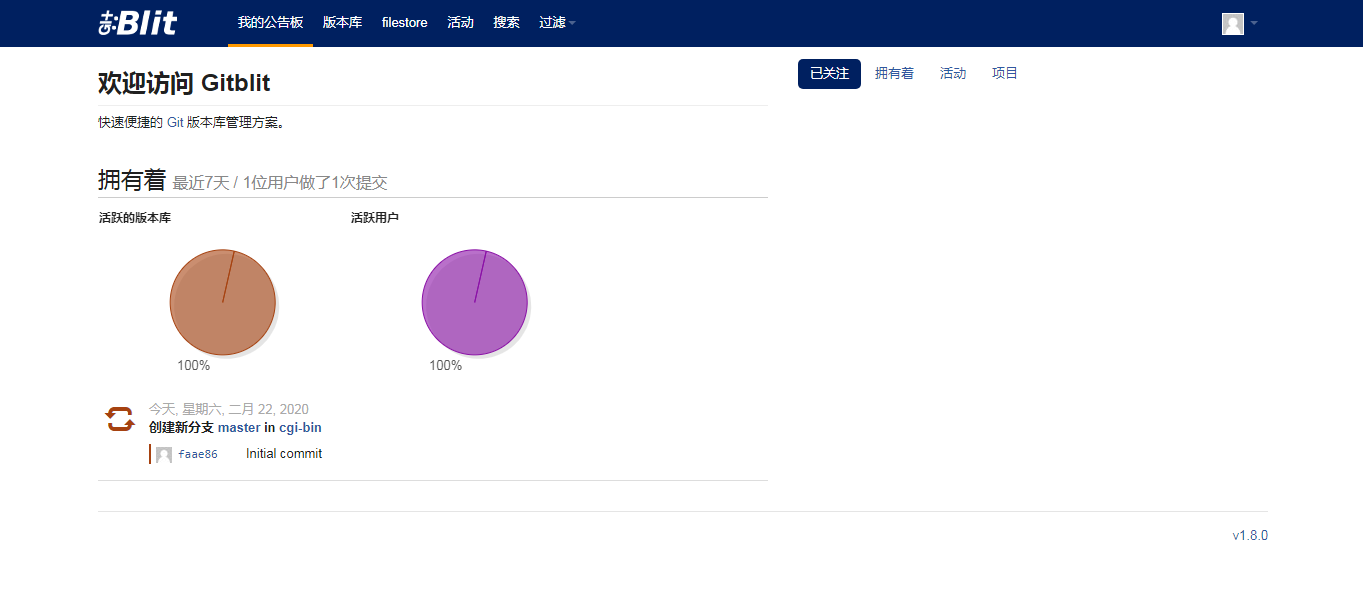Click the 活跃的版本库 chart label
The height and width of the screenshot is (615, 1363).
coord(135,217)
